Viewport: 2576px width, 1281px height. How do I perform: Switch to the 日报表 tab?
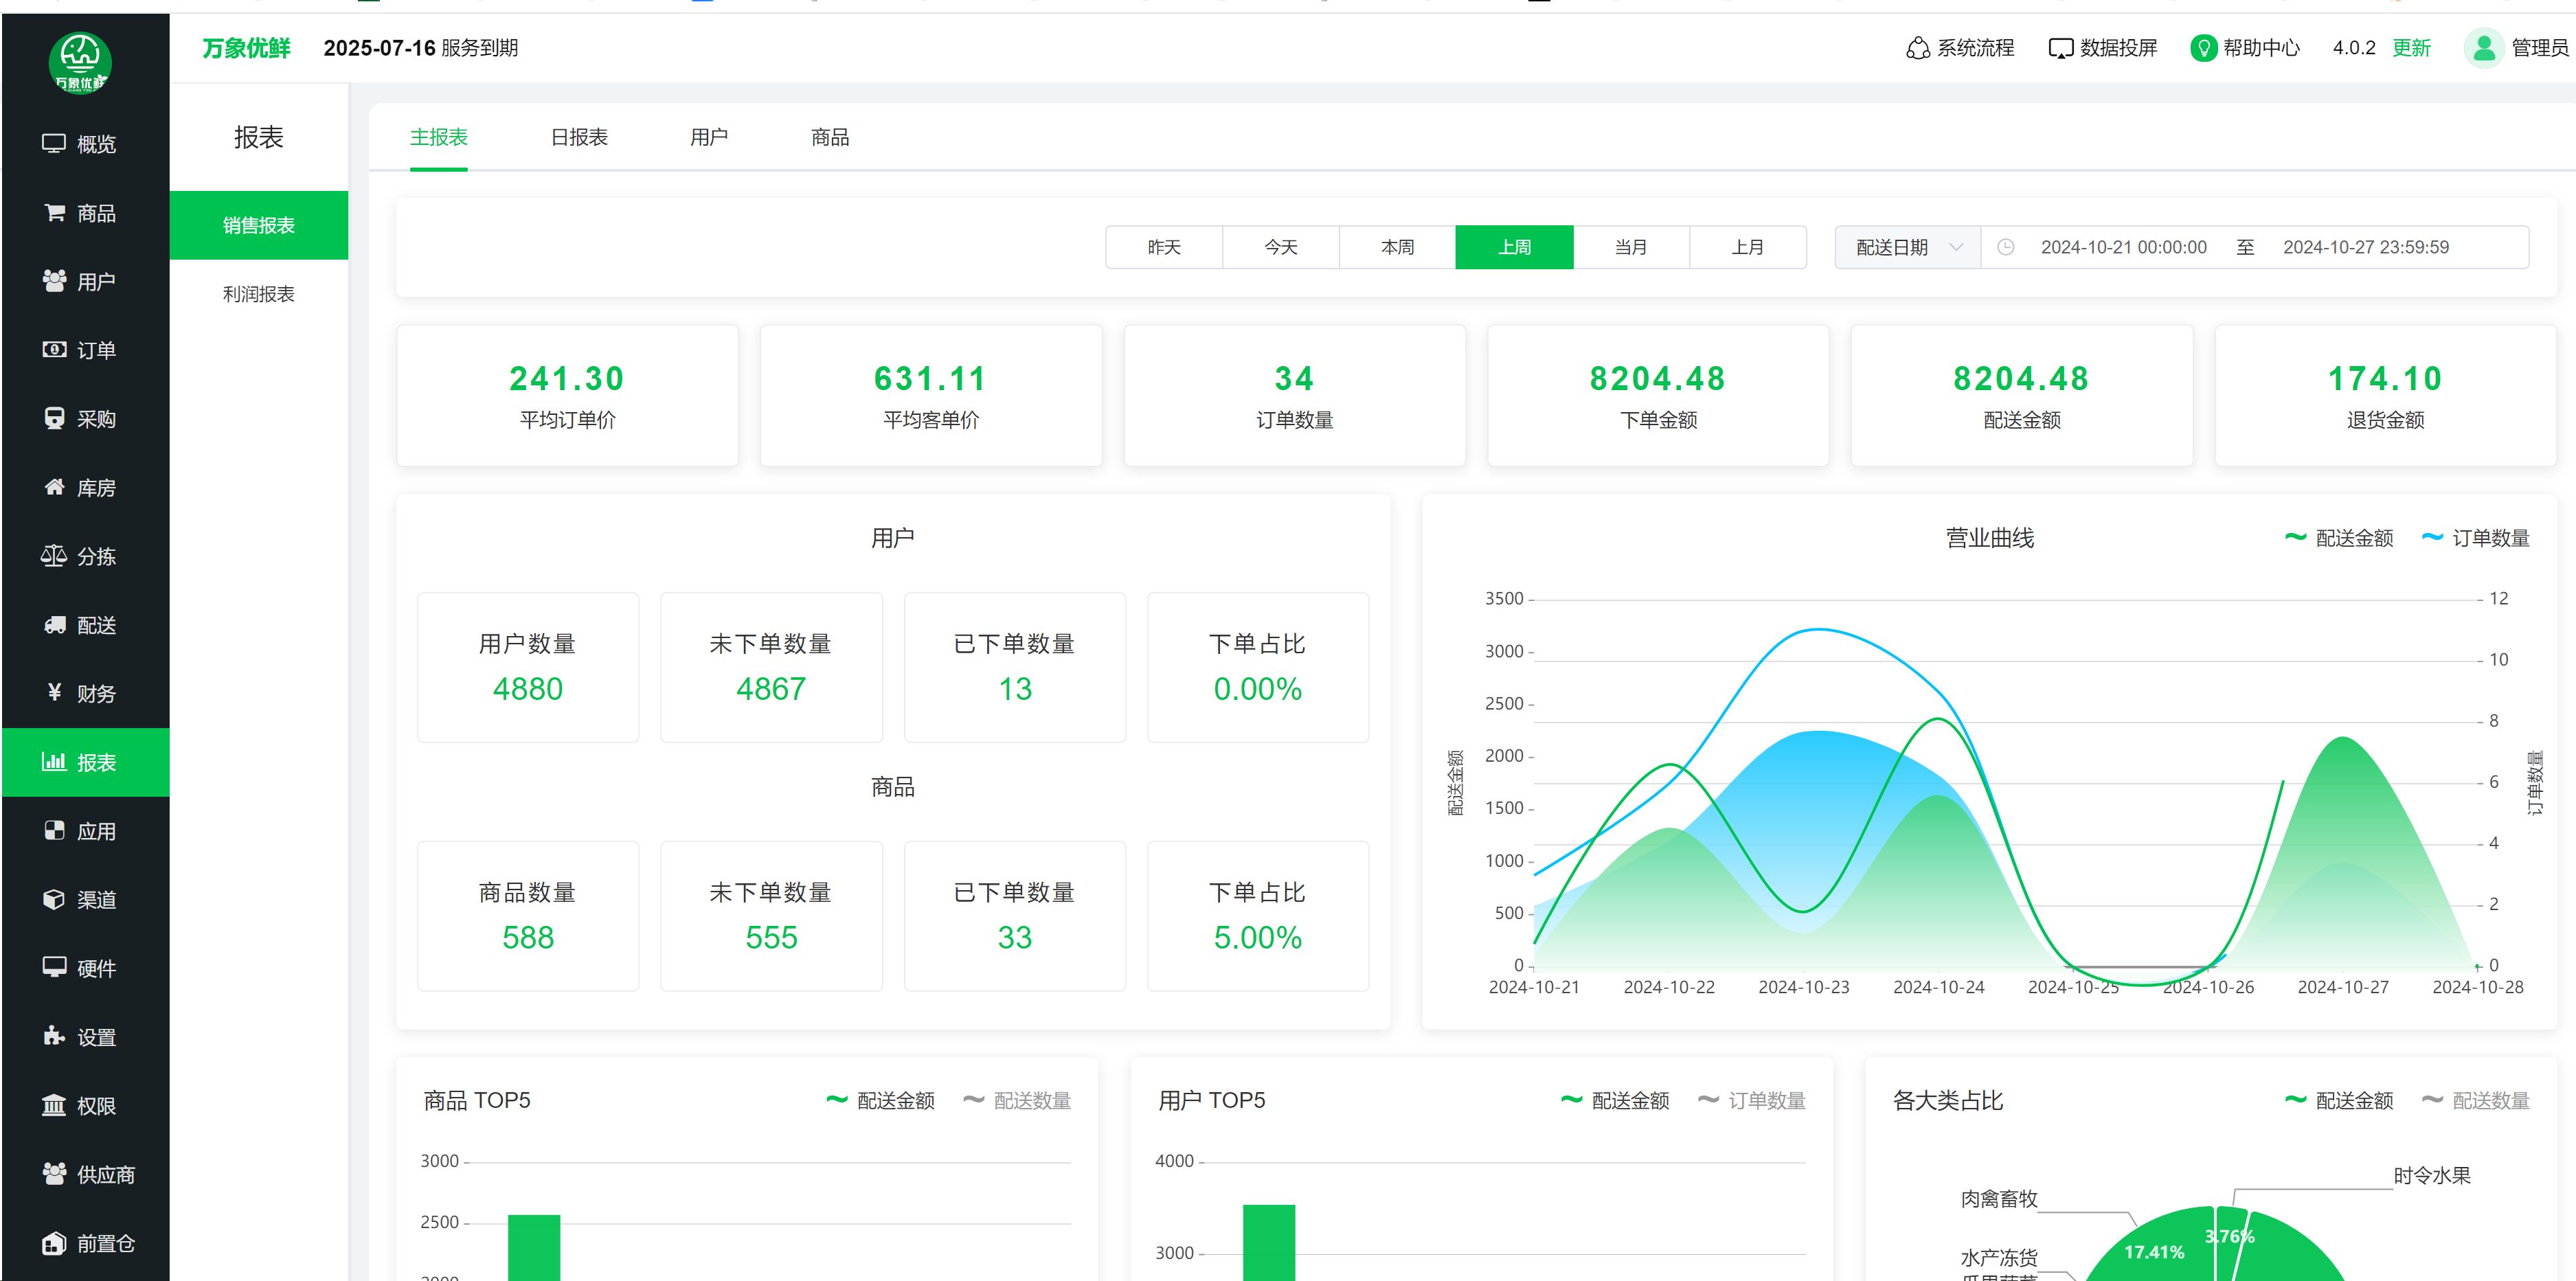(579, 137)
